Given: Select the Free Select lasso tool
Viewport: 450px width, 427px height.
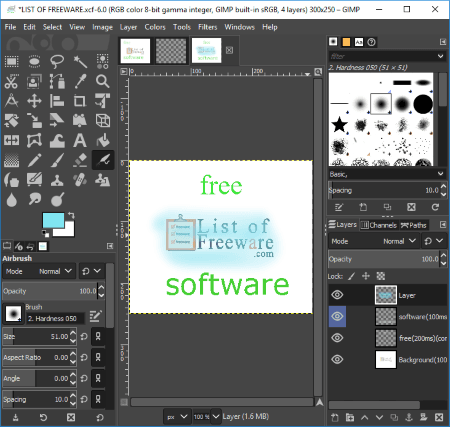Looking at the screenshot, I should tap(57, 61).
